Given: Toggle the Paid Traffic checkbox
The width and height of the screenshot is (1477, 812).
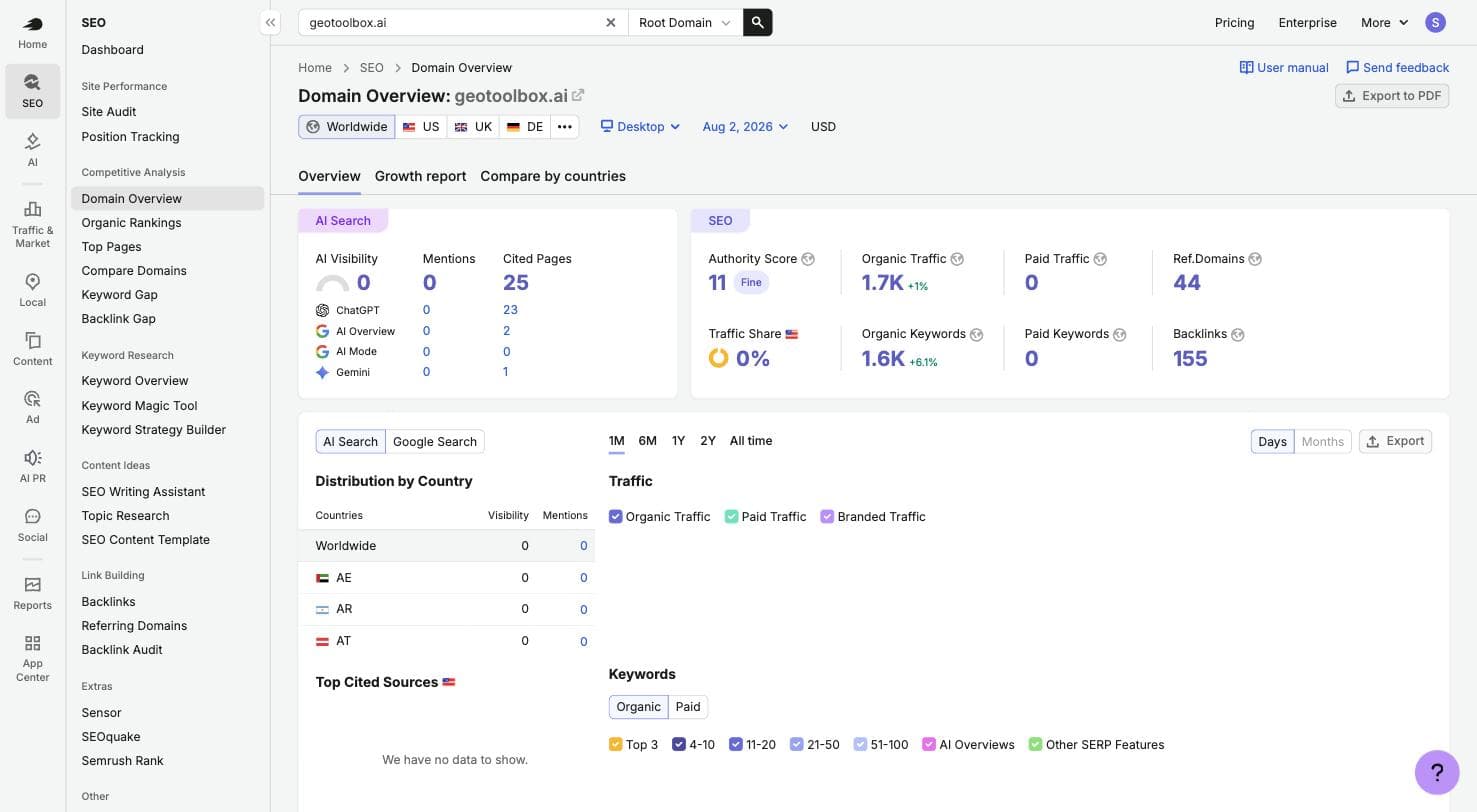Looking at the screenshot, I should pyautogui.click(x=732, y=517).
